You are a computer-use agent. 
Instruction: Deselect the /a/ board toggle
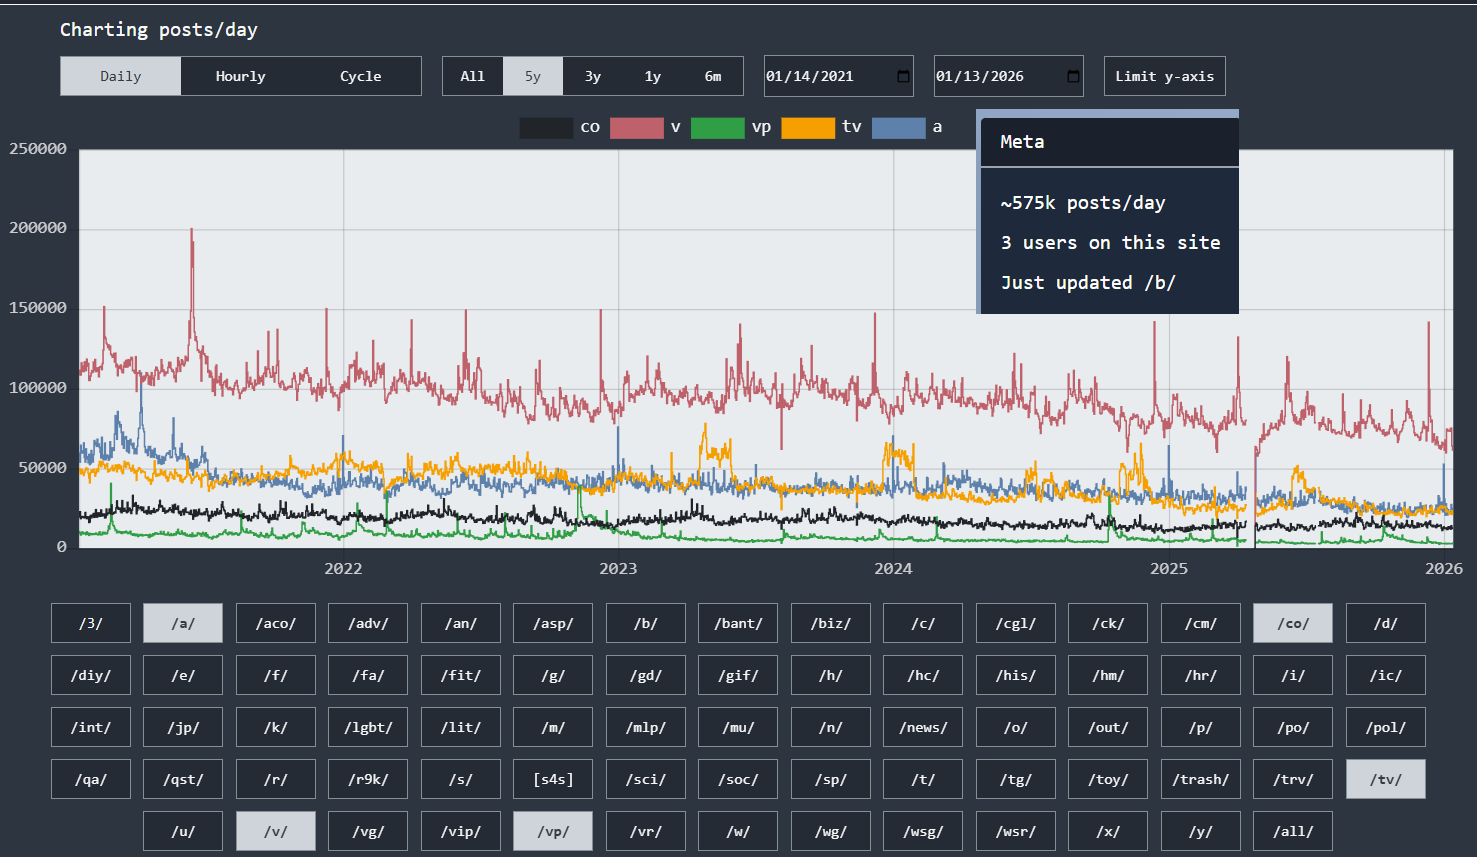[x=183, y=623]
